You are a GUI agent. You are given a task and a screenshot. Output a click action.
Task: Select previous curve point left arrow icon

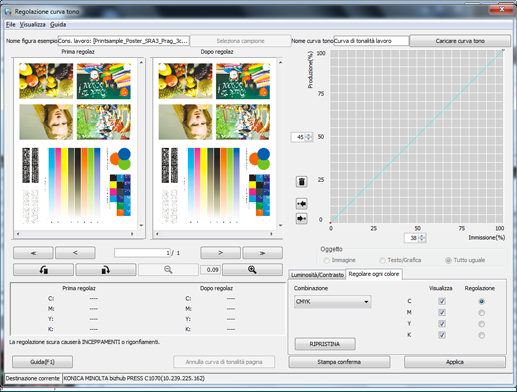click(x=301, y=204)
